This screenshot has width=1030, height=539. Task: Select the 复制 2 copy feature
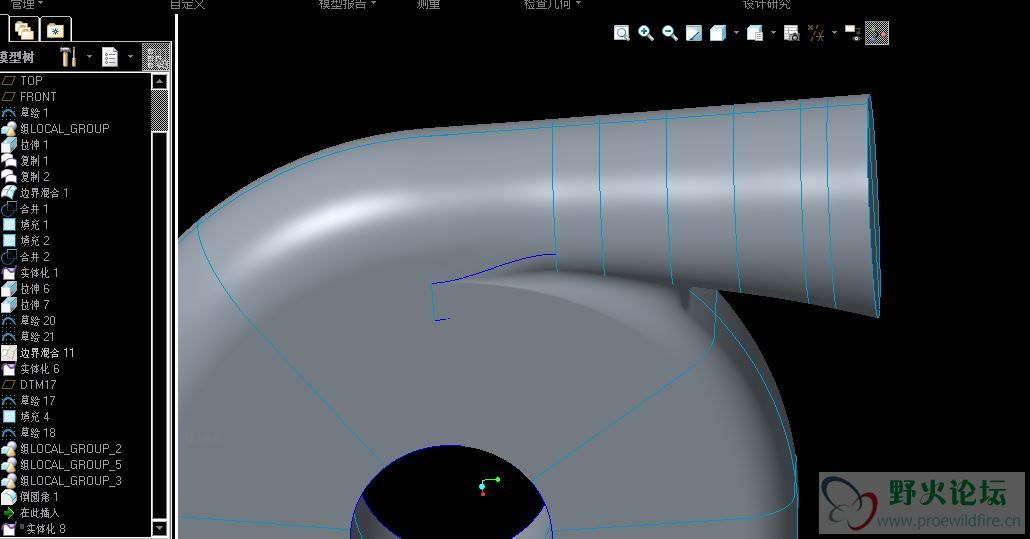coord(26,177)
